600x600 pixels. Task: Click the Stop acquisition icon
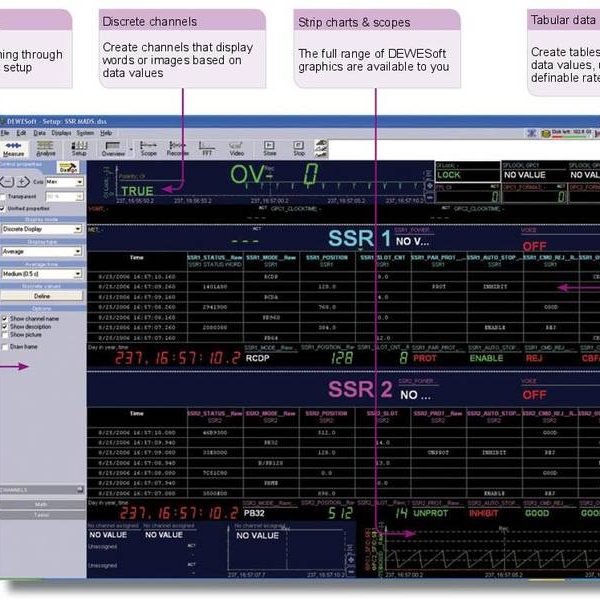click(x=299, y=148)
